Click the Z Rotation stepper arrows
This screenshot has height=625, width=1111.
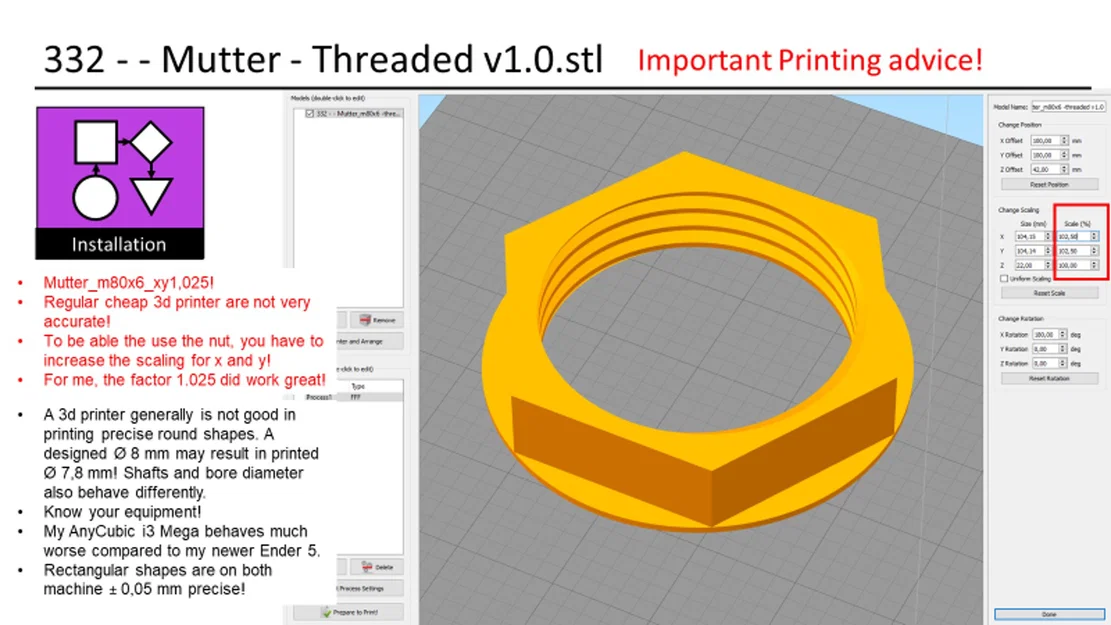click(x=1063, y=363)
